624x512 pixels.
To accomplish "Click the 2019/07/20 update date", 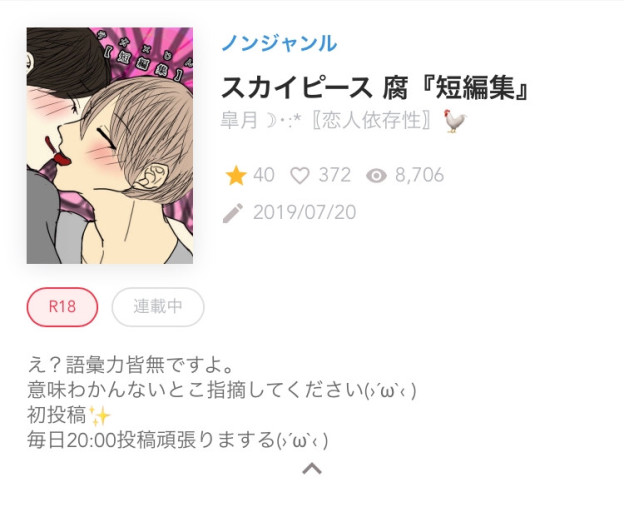I will pos(304,212).
